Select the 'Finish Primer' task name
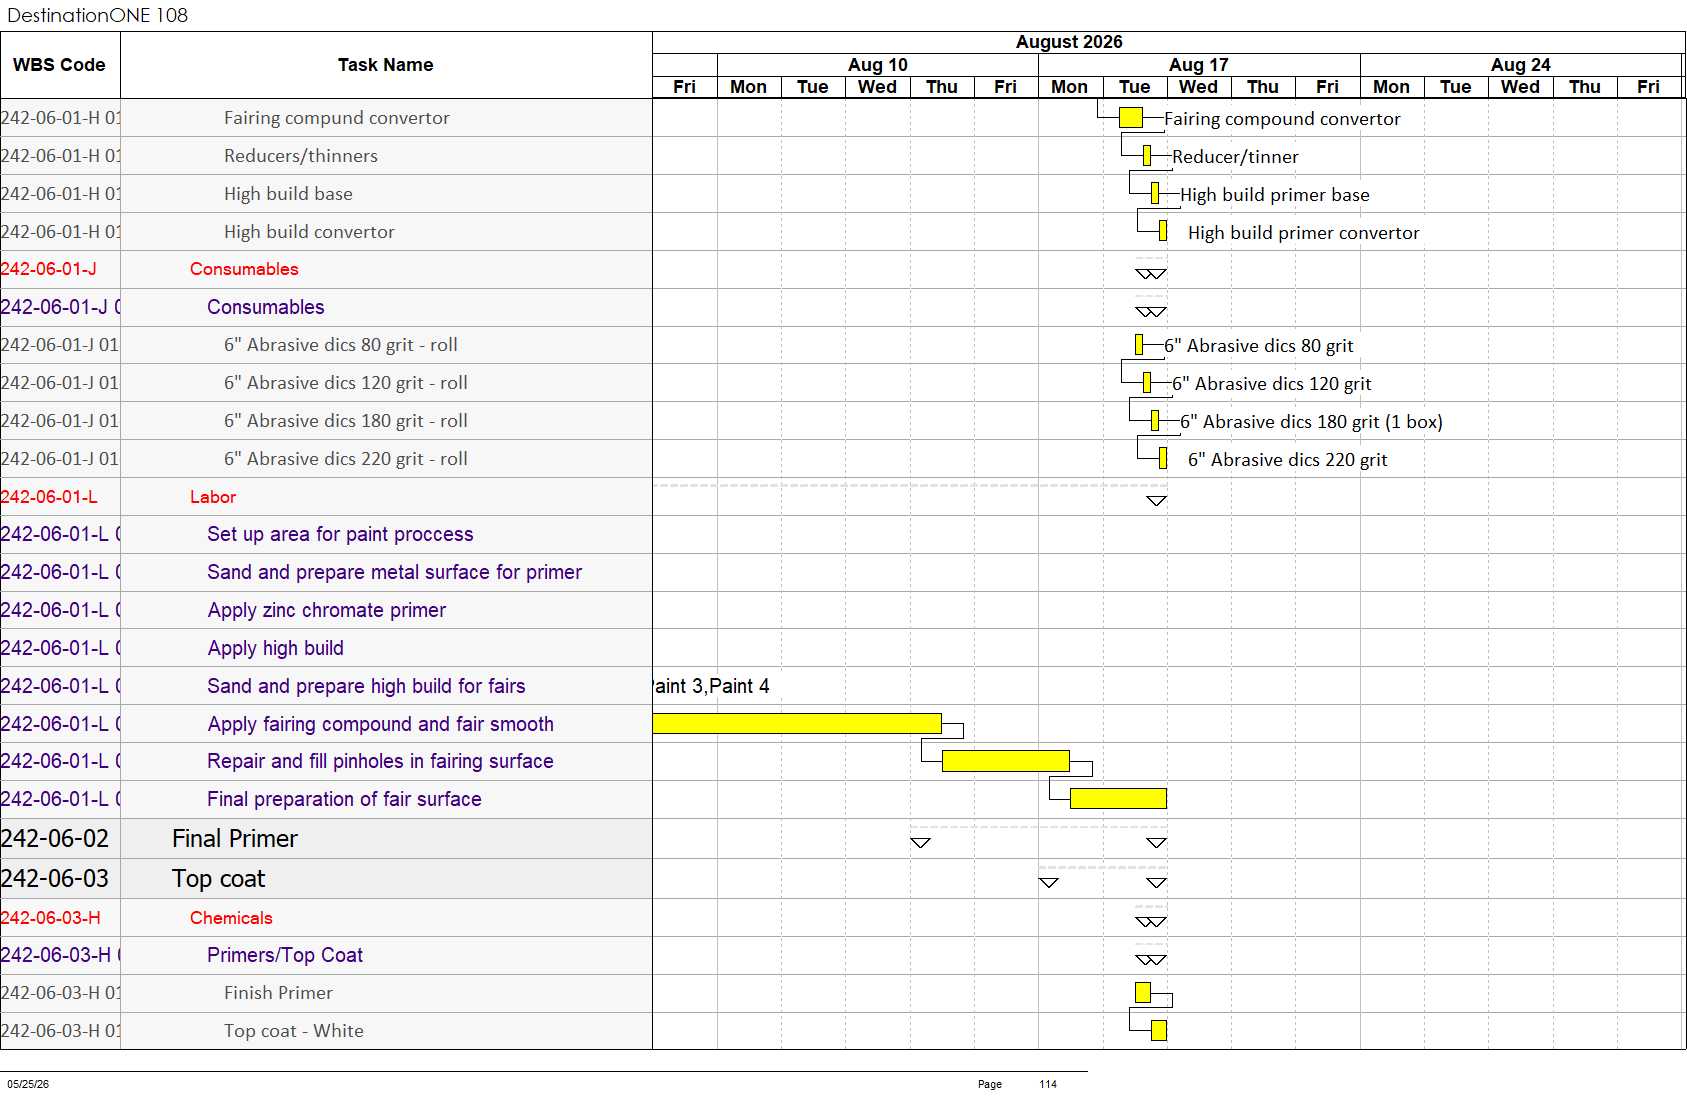The width and height of the screenshot is (1687, 1097). pyautogui.click(x=278, y=993)
